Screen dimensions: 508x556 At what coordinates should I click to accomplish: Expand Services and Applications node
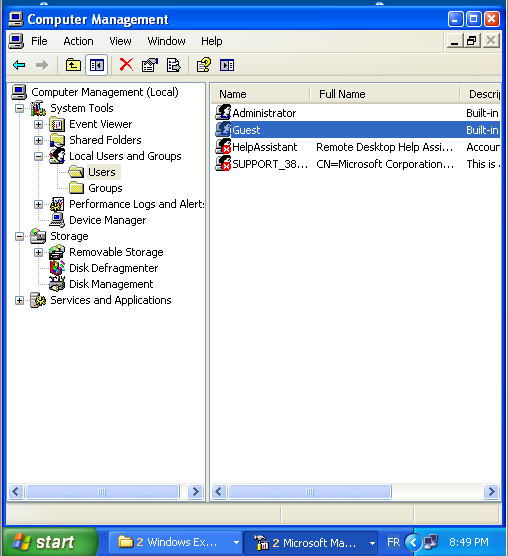click(x=19, y=301)
